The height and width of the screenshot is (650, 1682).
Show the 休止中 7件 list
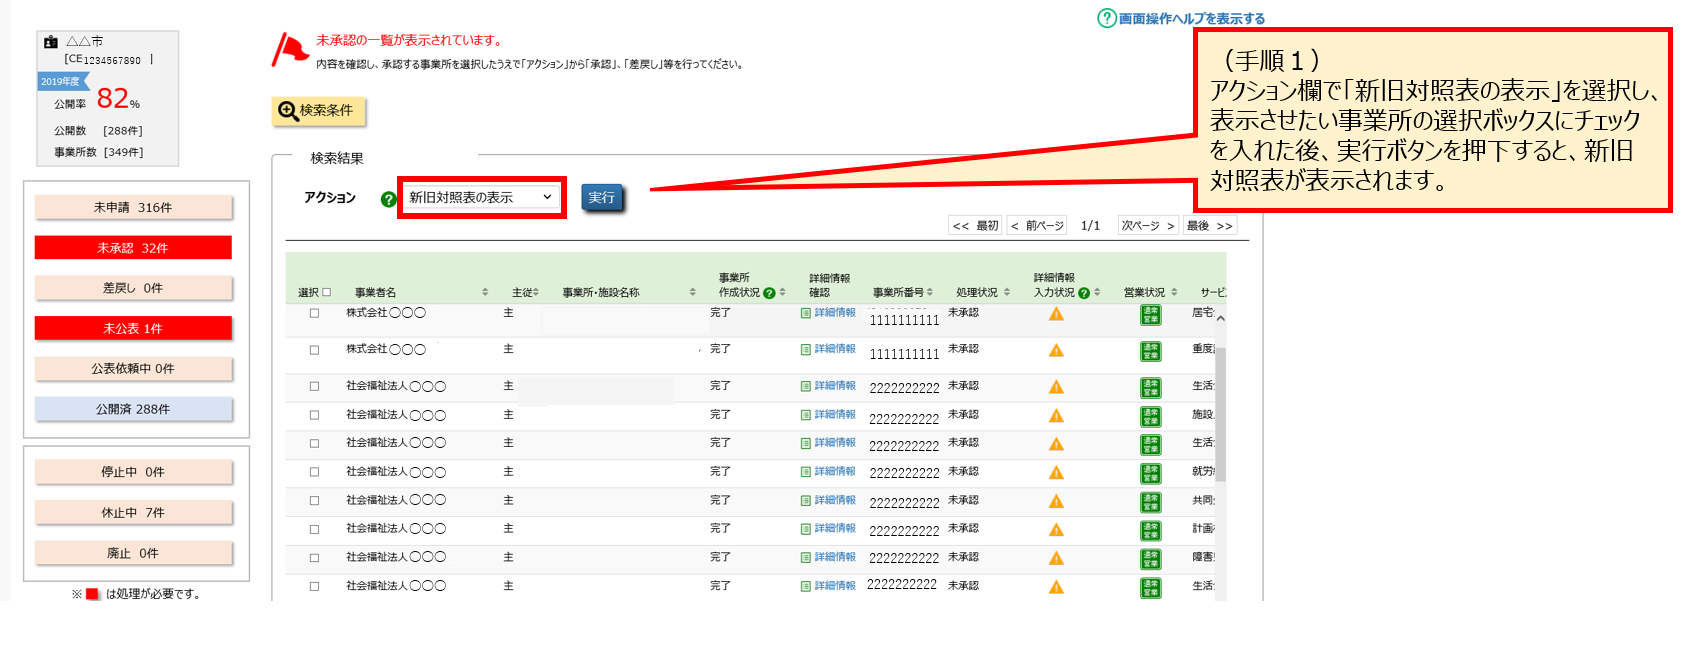133,513
